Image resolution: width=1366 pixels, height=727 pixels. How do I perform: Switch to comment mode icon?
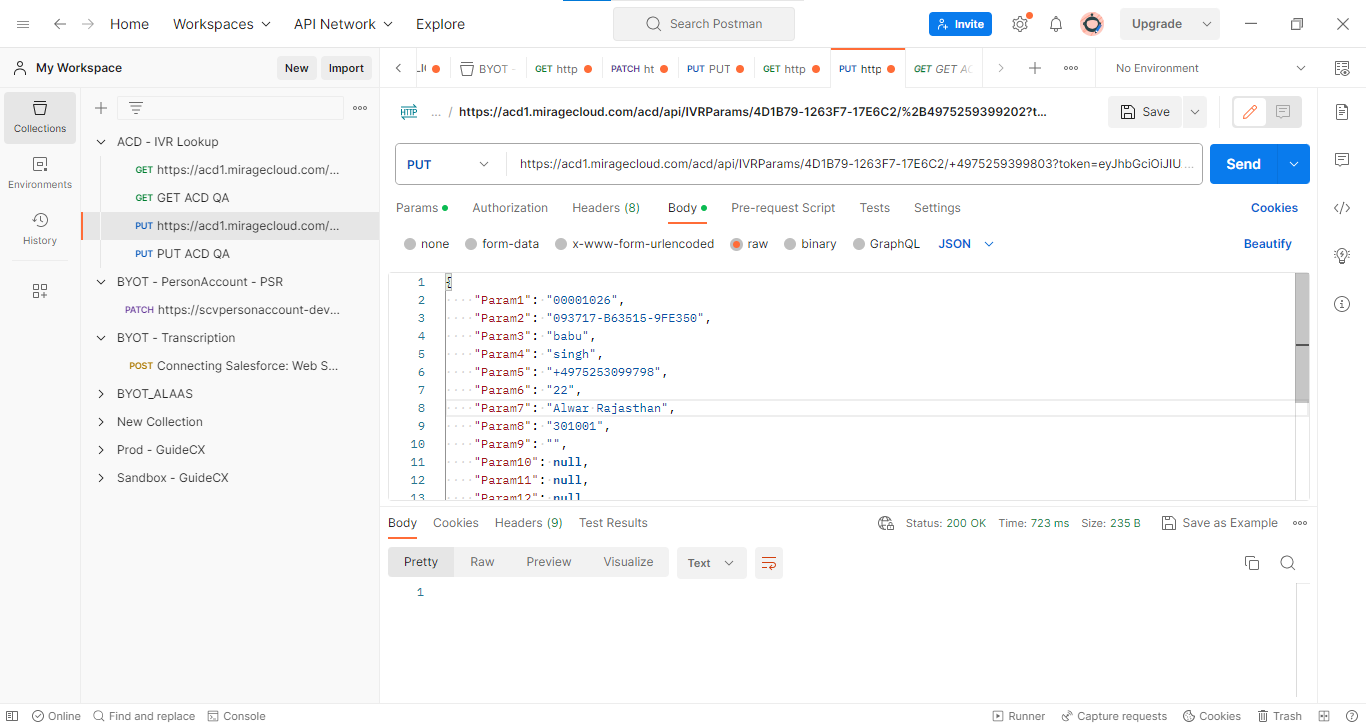[1283, 112]
